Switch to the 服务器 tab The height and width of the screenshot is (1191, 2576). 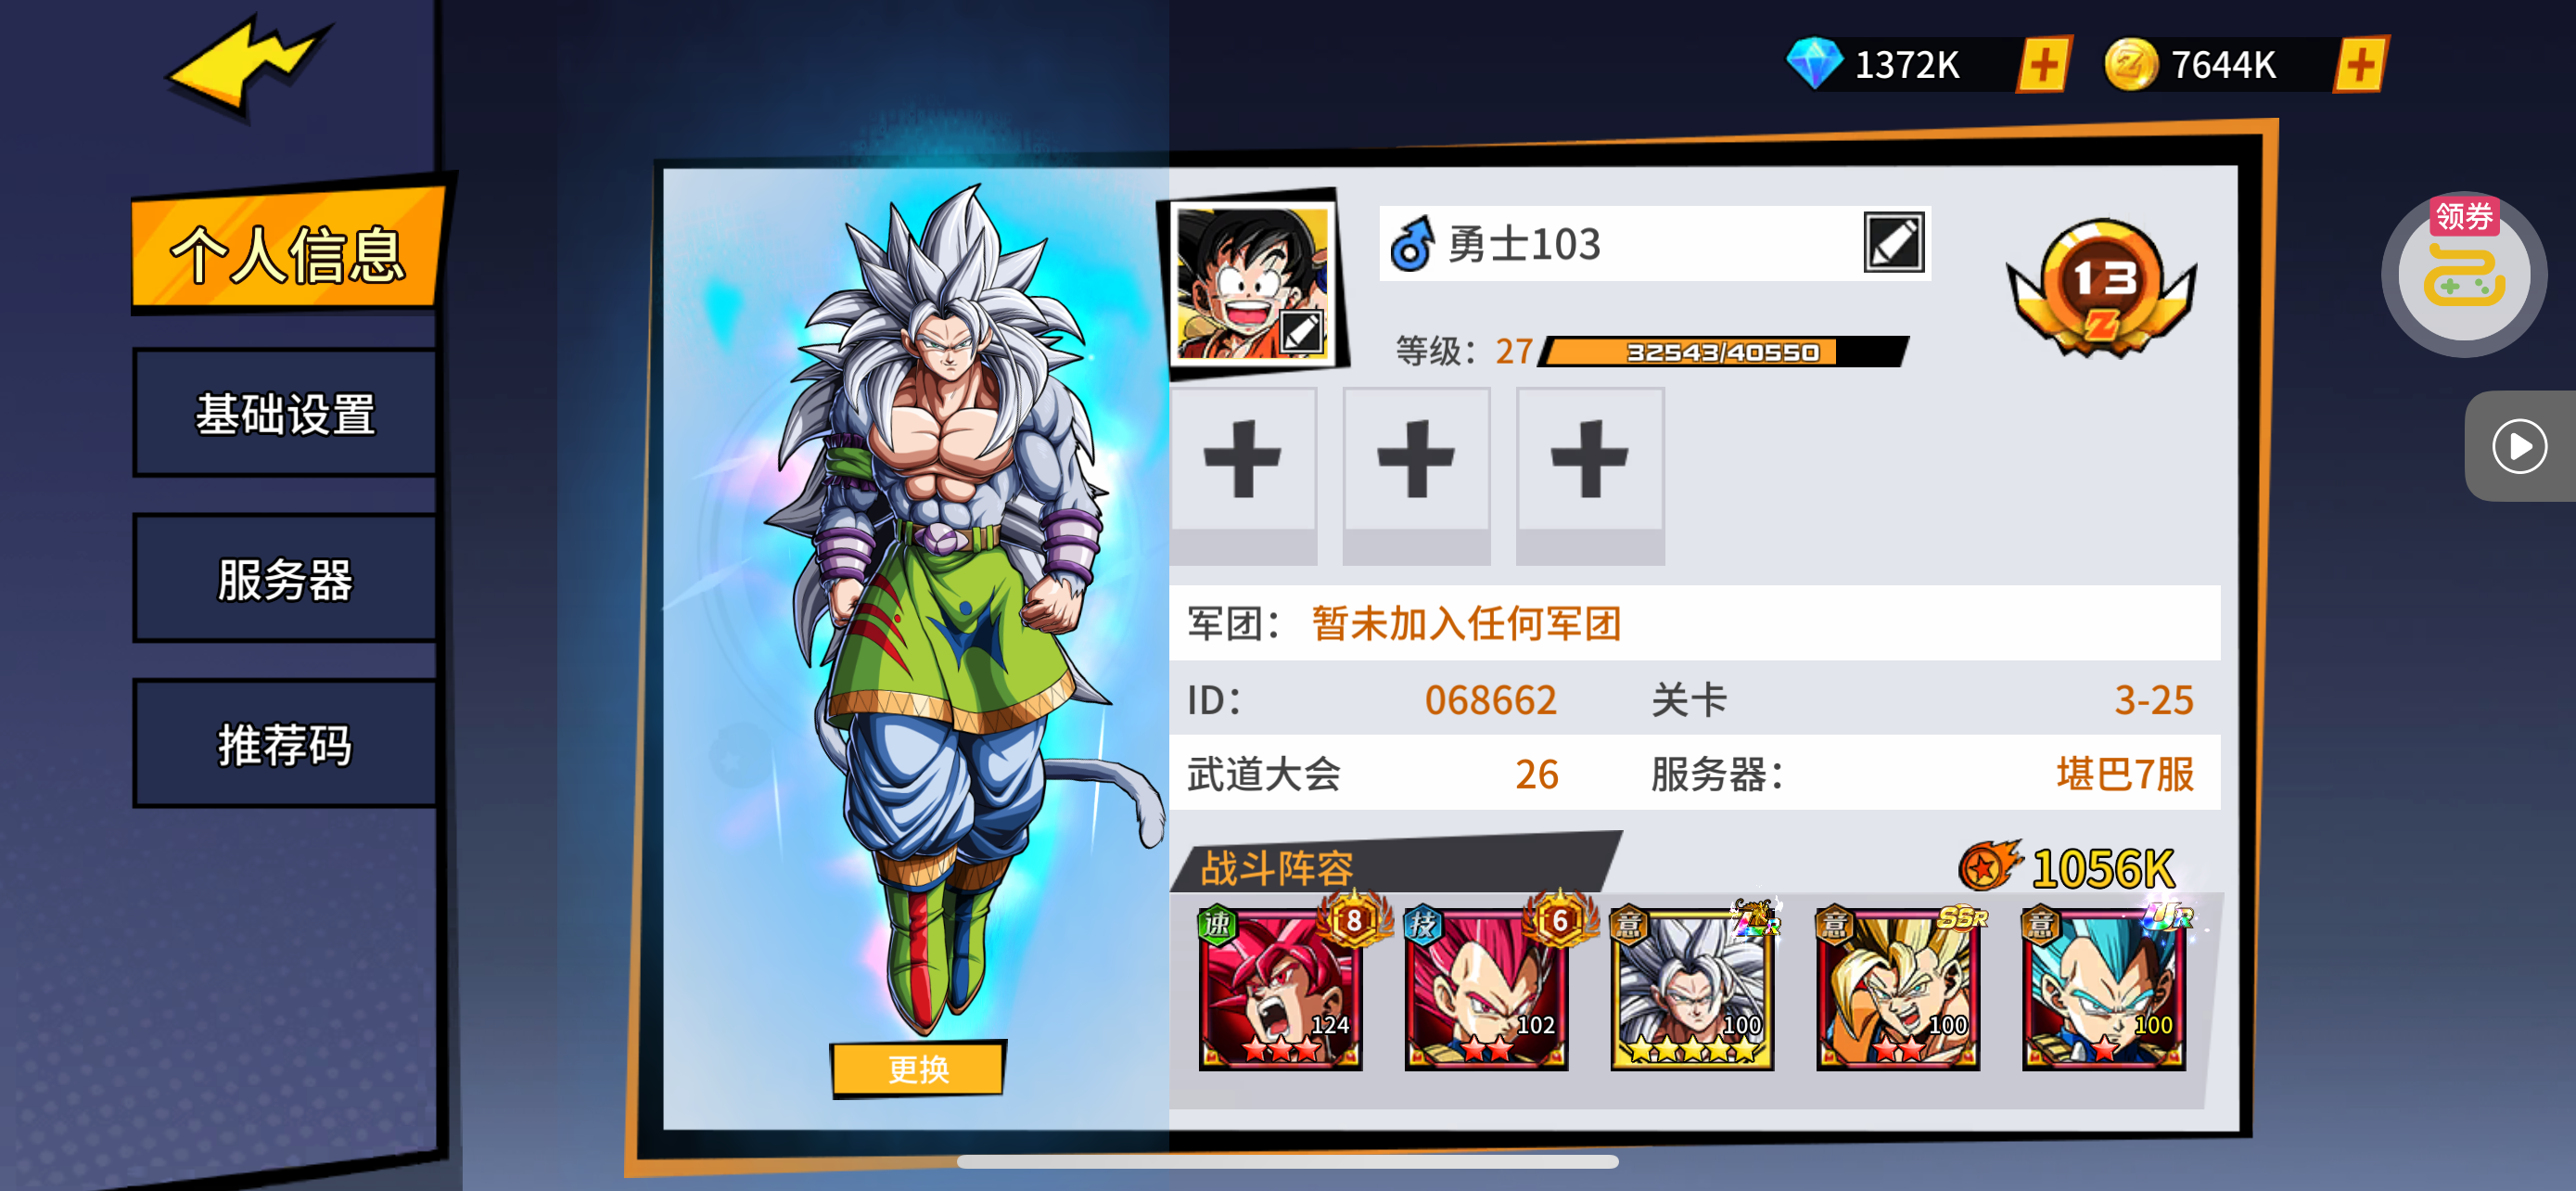pyautogui.click(x=285, y=578)
